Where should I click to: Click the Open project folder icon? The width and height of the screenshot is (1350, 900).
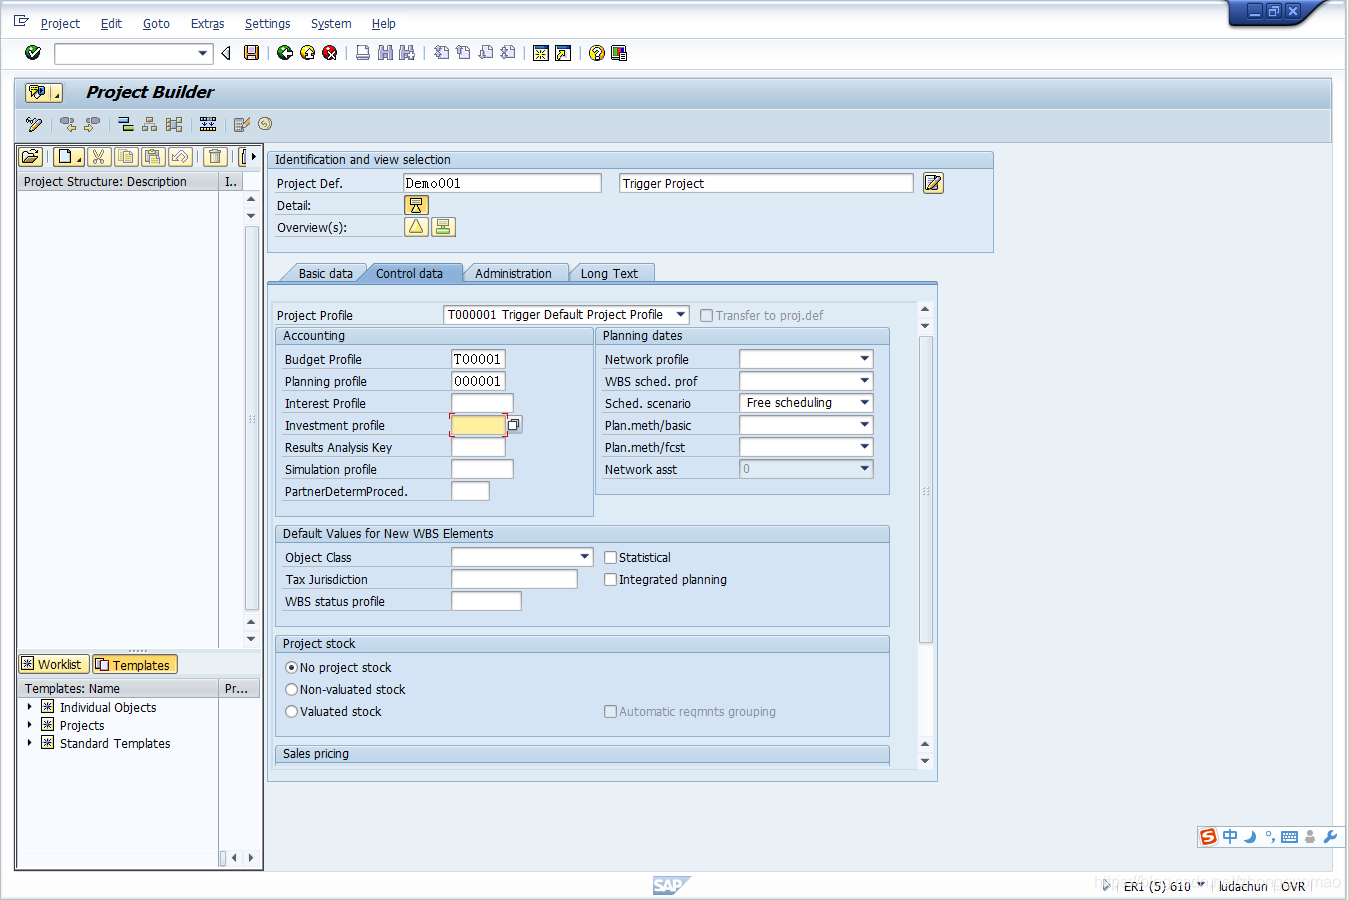[x=31, y=156]
